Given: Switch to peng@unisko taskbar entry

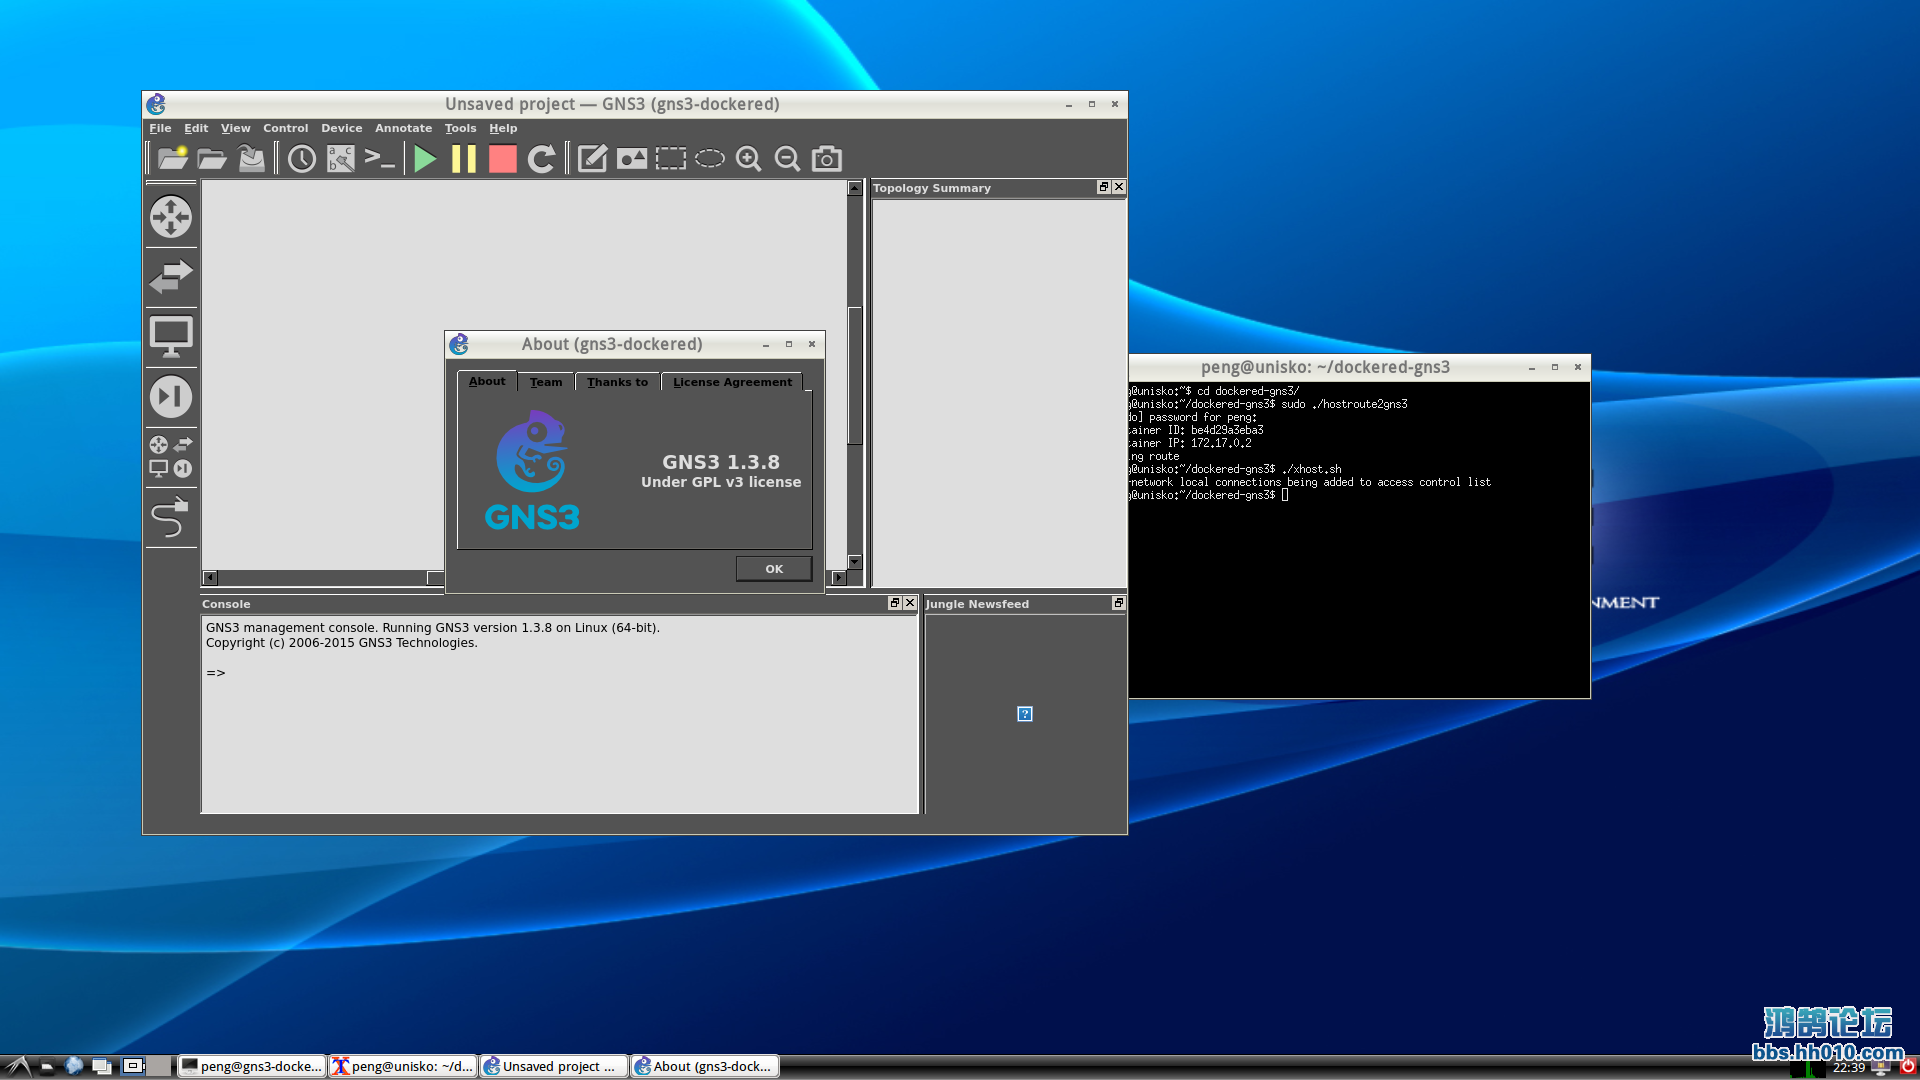Looking at the screenshot, I should (x=403, y=1066).
